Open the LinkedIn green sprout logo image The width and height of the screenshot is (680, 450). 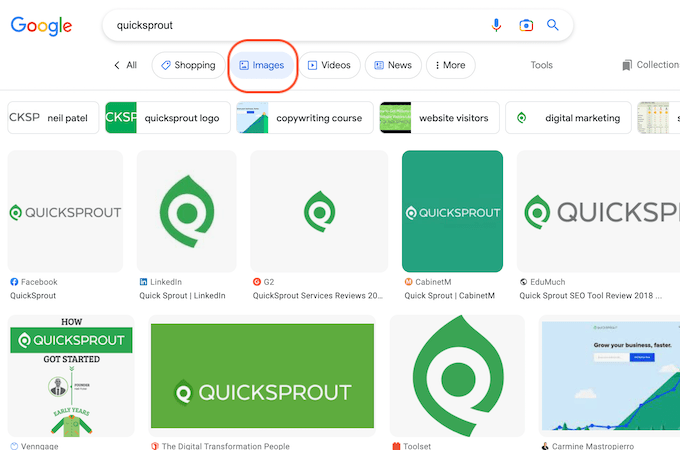point(186,211)
